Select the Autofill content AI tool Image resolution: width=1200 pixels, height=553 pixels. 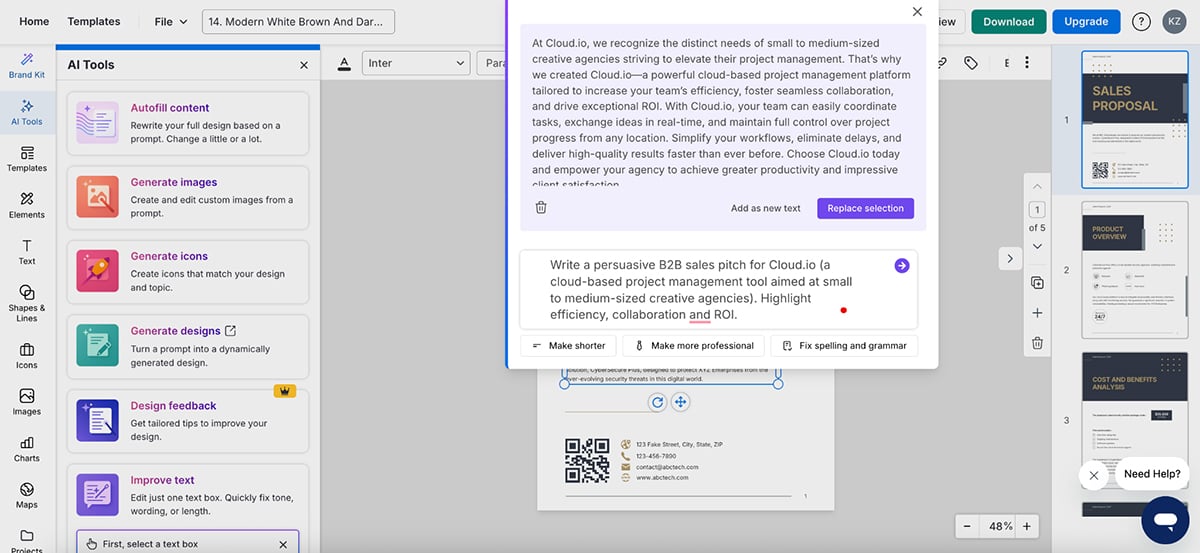pos(188,123)
